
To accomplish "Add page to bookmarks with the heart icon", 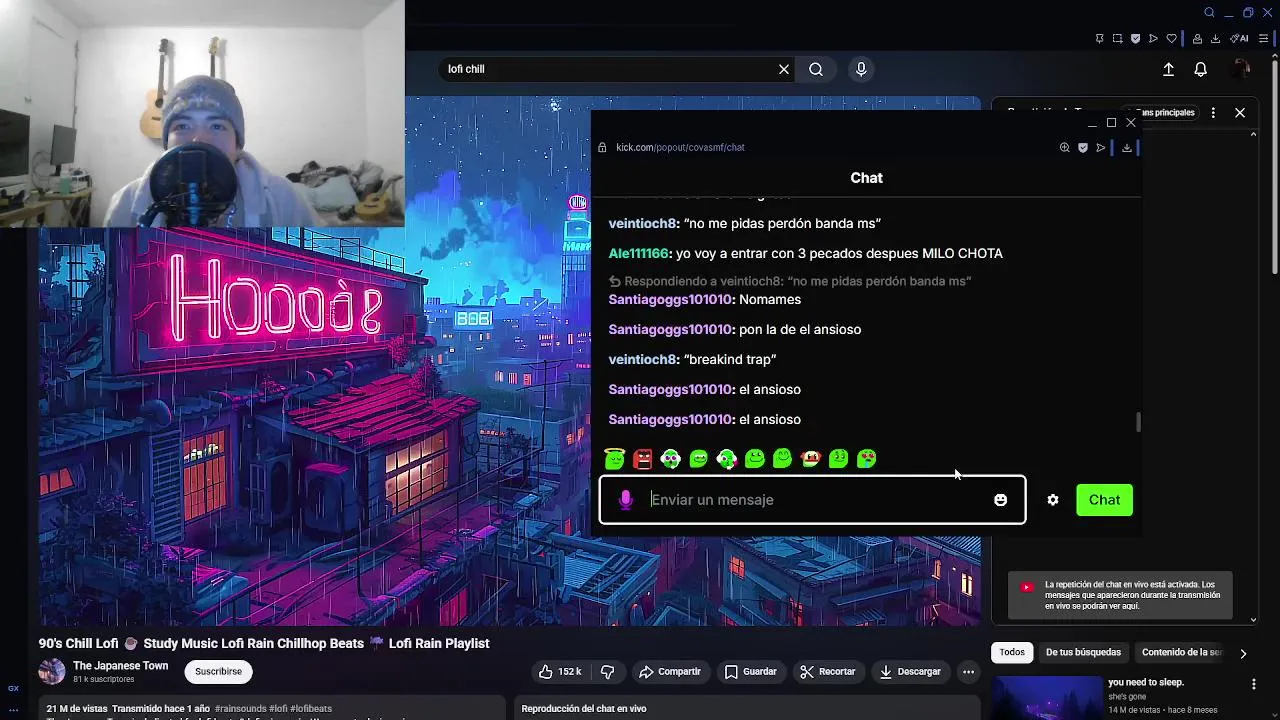I will click(x=1171, y=39).
